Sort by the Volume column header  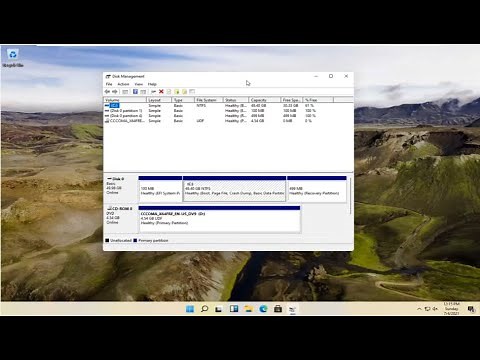tap(125, 100)
